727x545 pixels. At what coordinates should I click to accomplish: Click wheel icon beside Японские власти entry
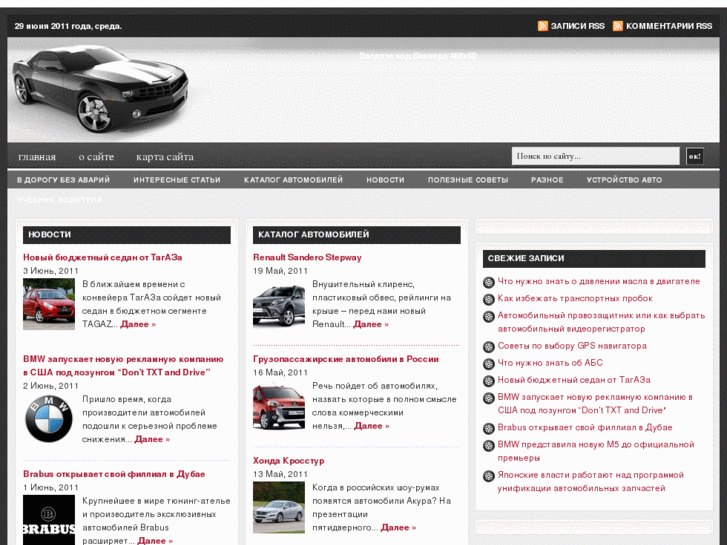[489, 476]
